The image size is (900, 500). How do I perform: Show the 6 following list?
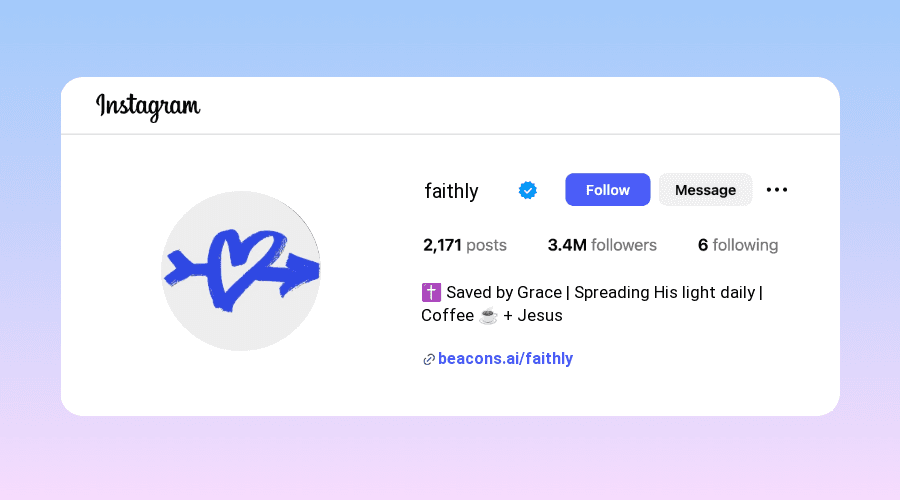click(x=737, y=245)
